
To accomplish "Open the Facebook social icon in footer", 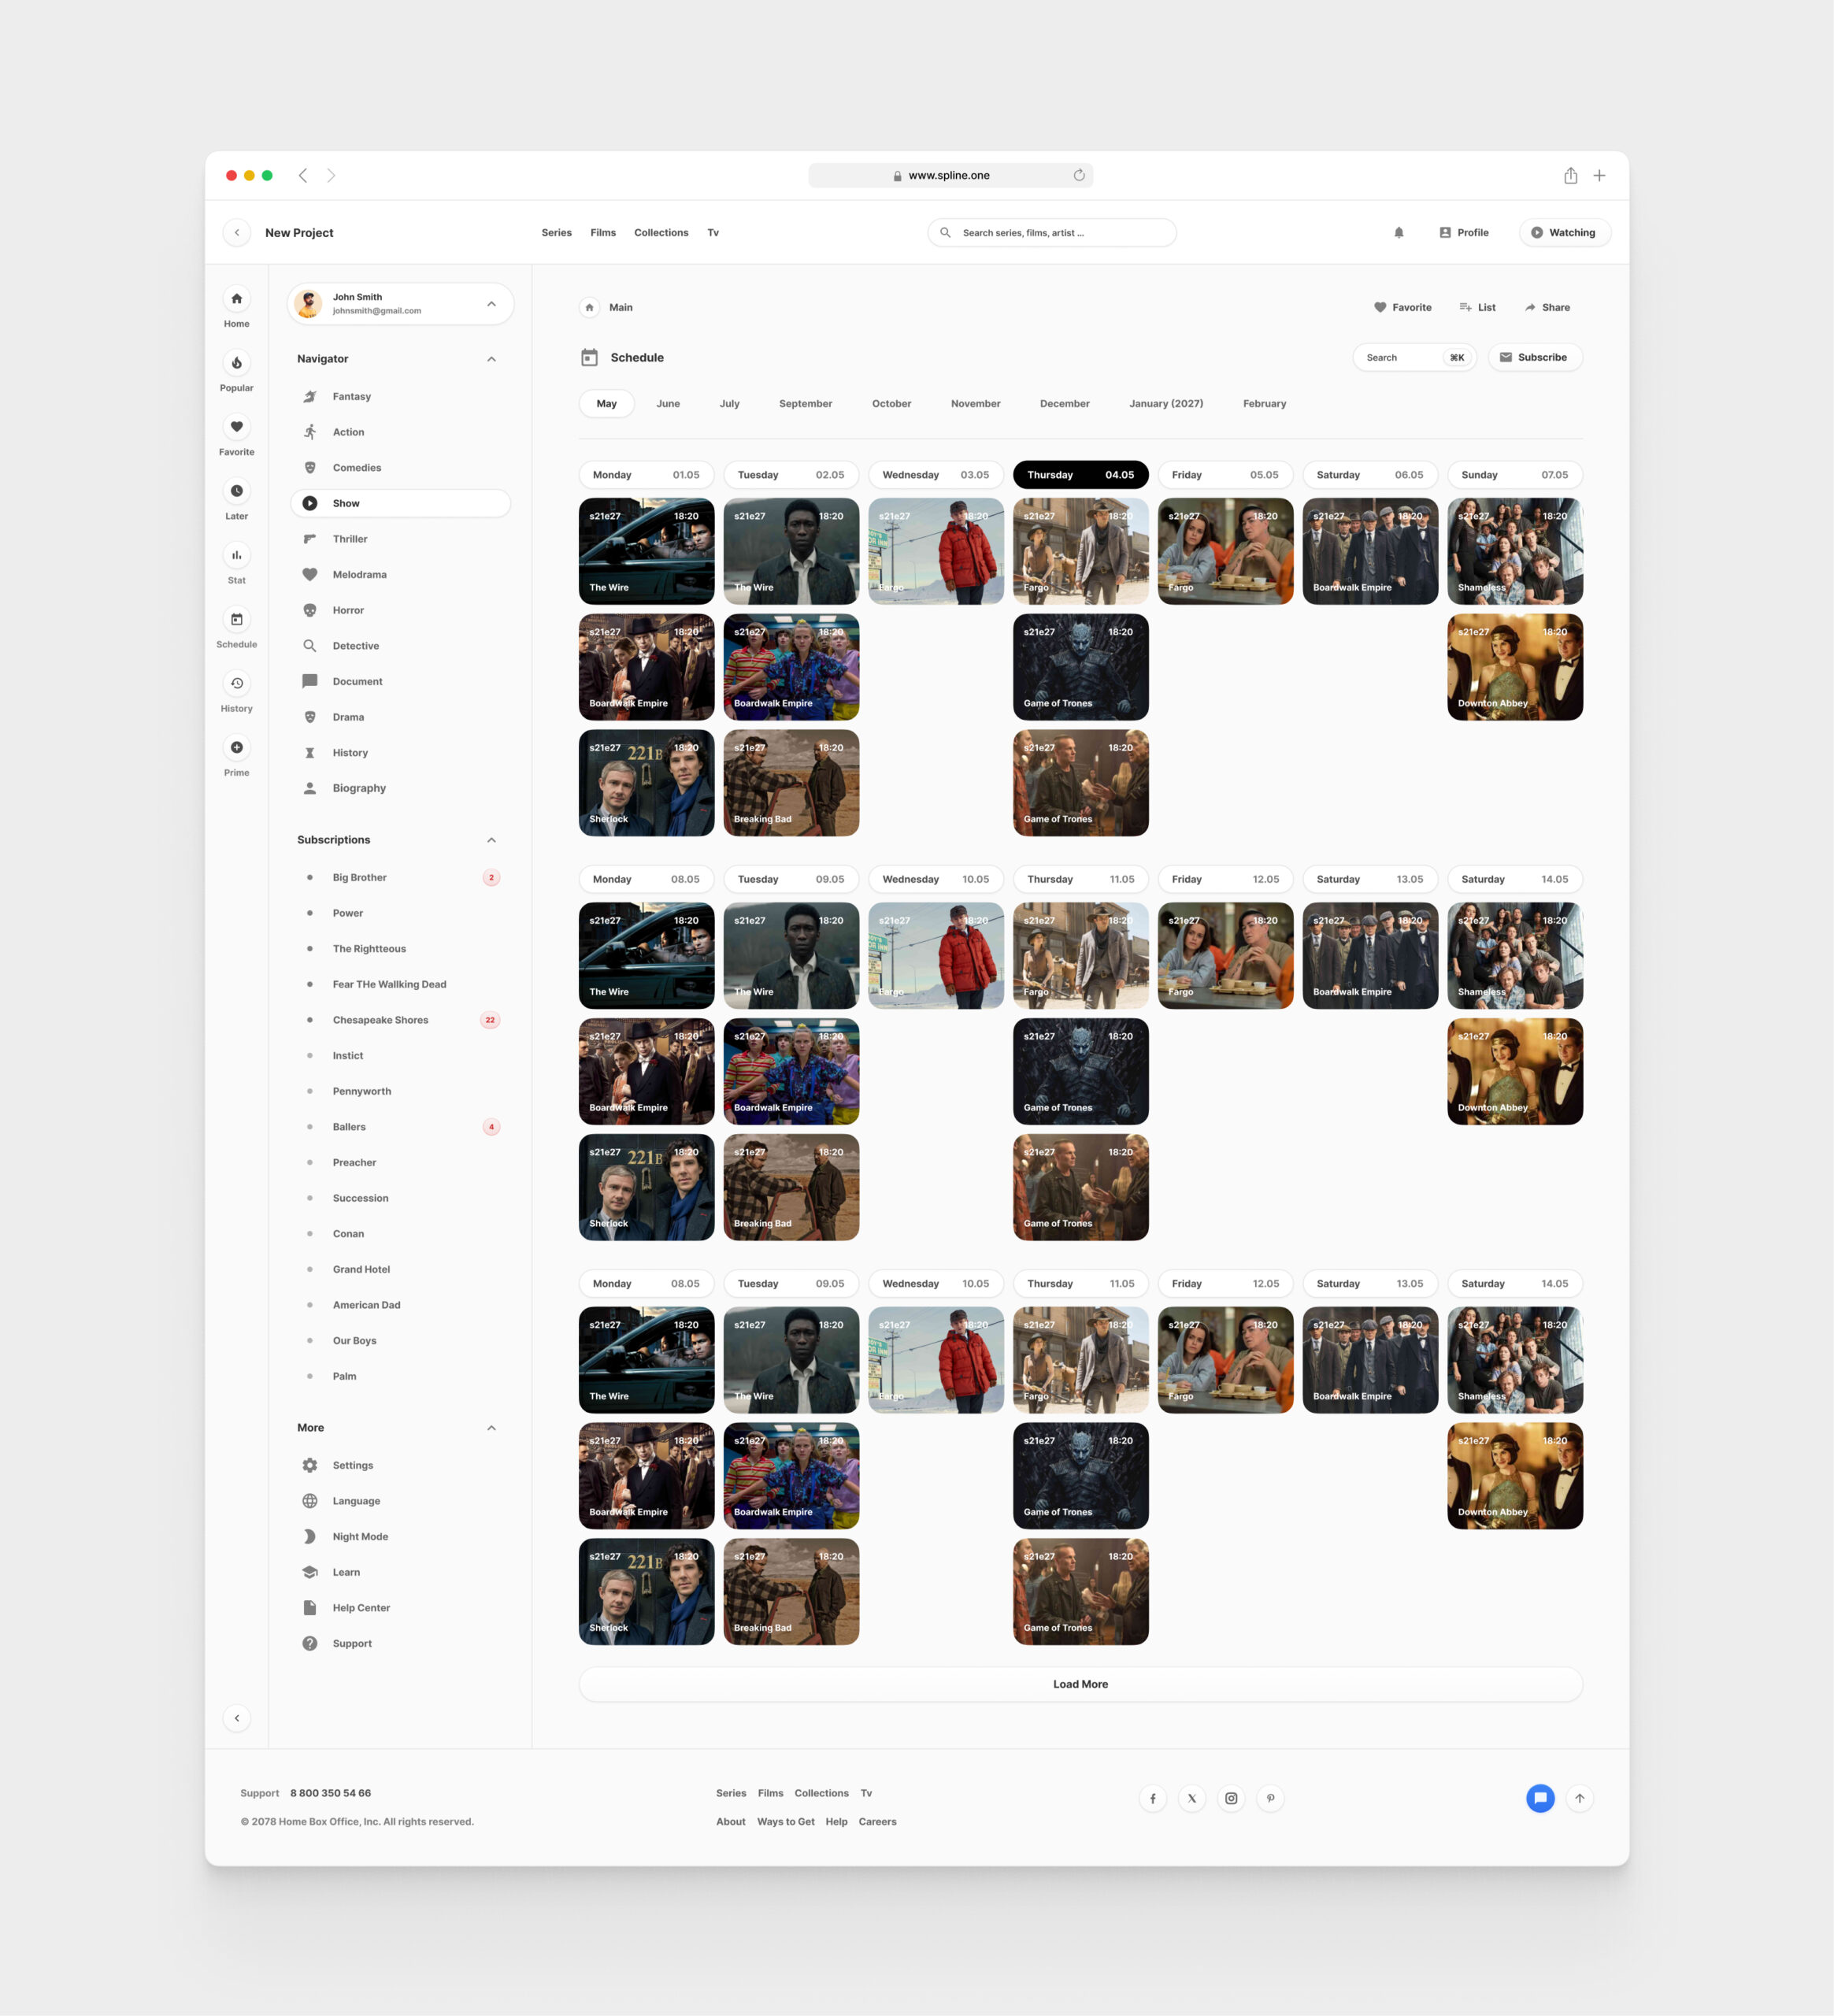I will (1152, 1798).
